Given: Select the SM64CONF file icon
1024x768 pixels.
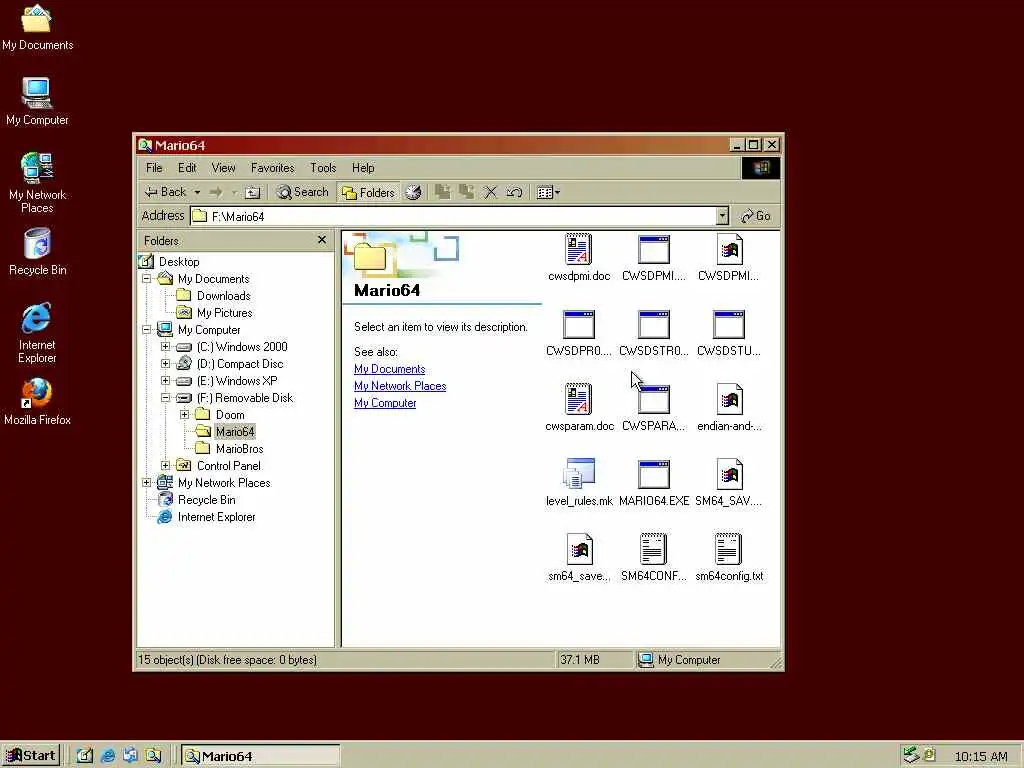Looking at the screenshot, I should (x=654, y=549).
